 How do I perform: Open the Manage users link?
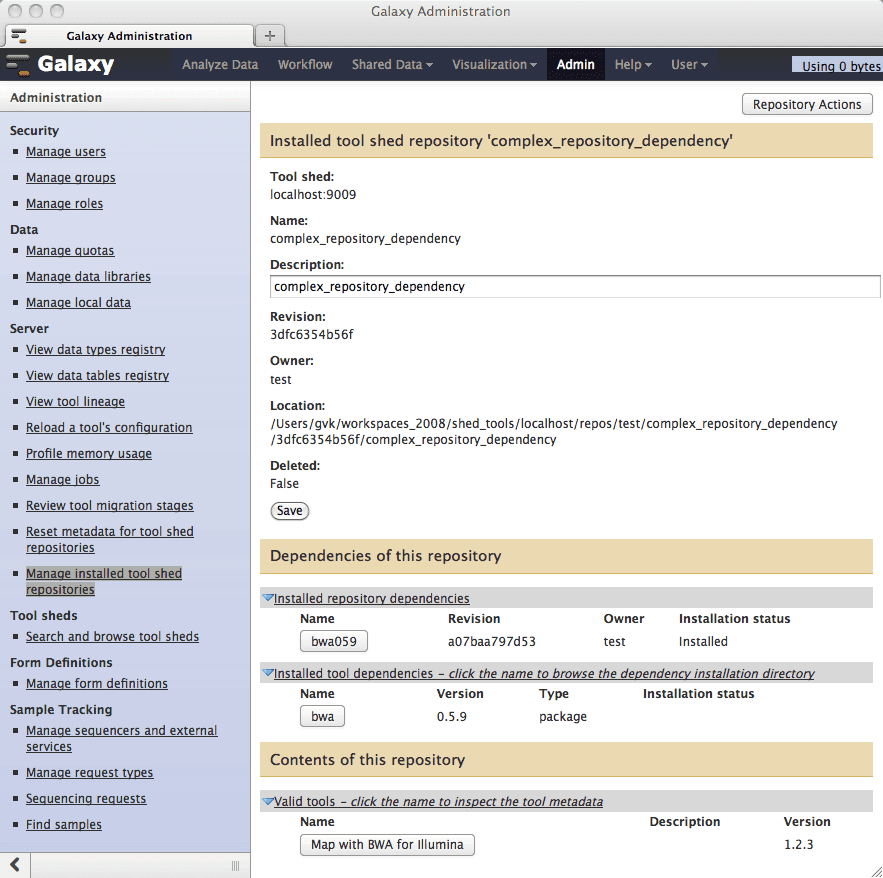tap(66, 152)
